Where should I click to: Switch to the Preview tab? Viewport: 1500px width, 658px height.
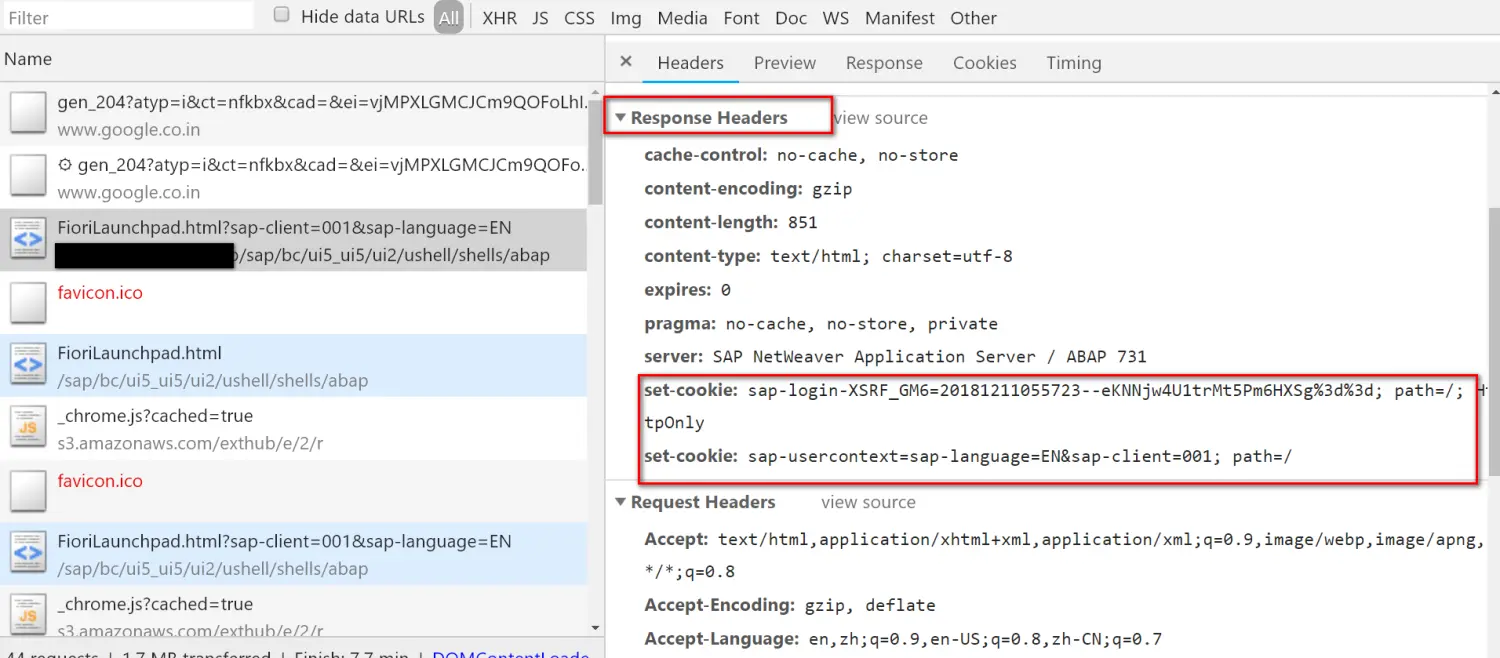coord(785,63)
